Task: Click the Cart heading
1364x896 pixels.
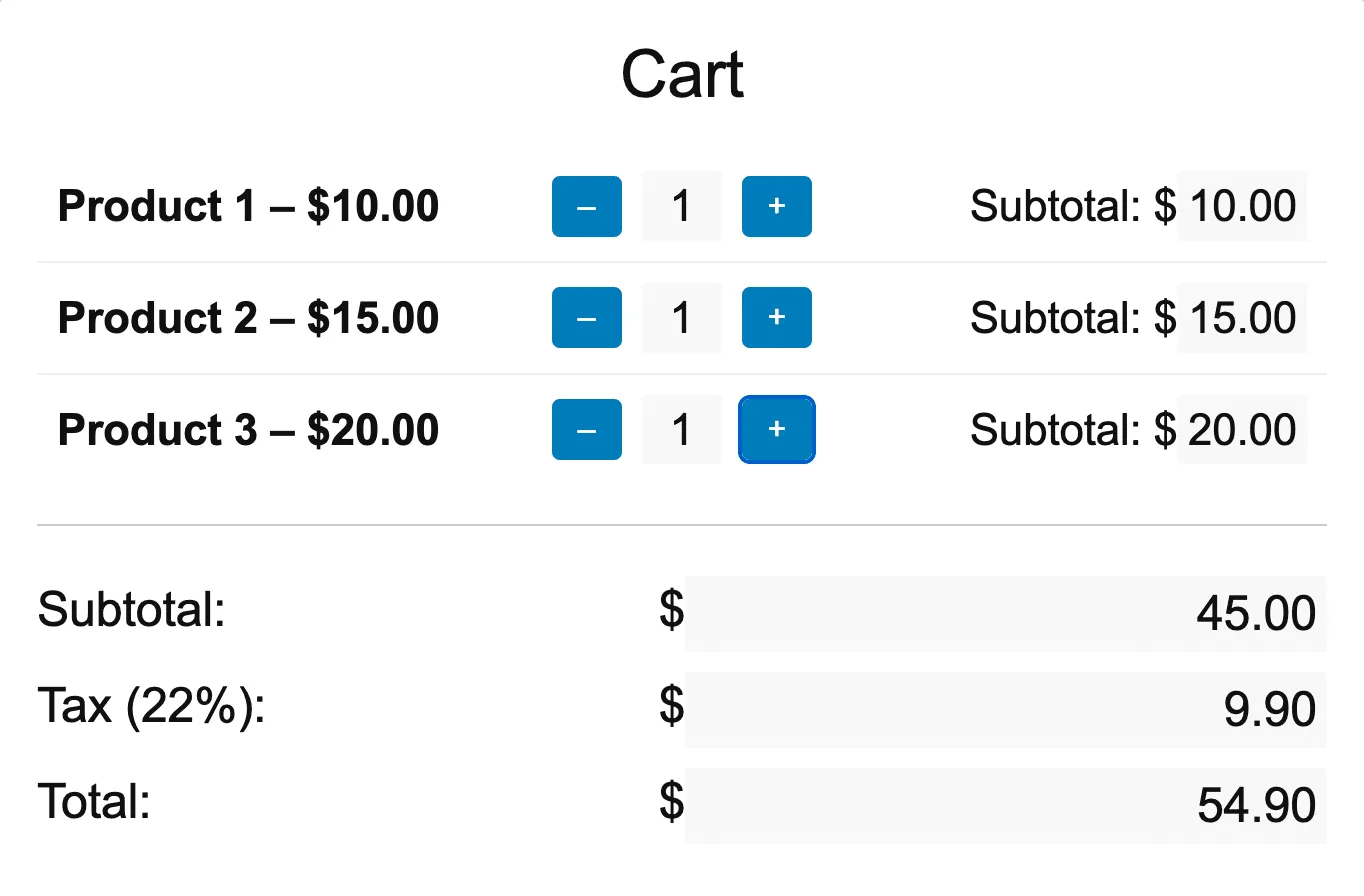Action: tap(682, 75)
